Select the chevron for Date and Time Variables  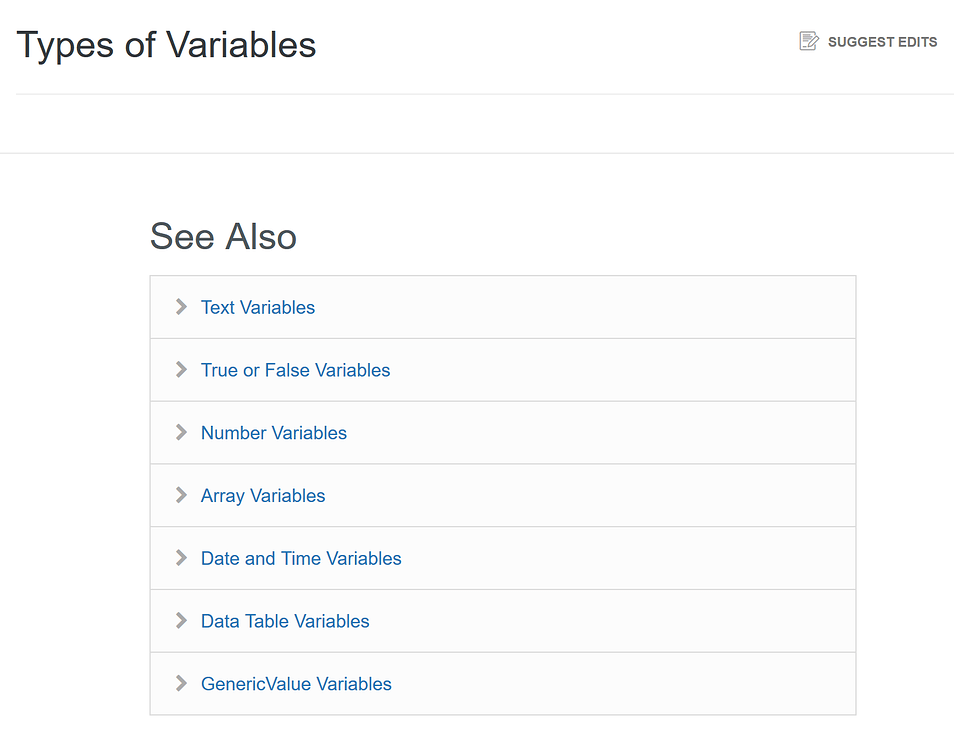point(181,558)
